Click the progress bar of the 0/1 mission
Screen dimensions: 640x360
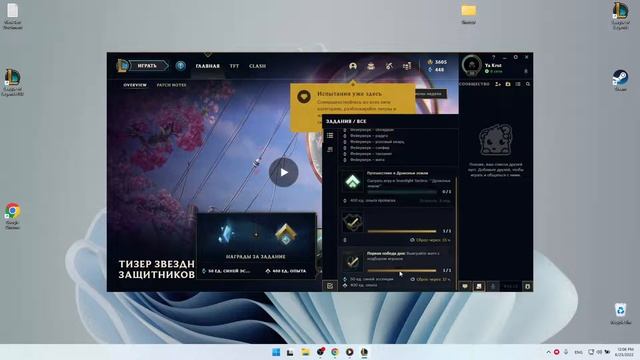pos(402,192)
